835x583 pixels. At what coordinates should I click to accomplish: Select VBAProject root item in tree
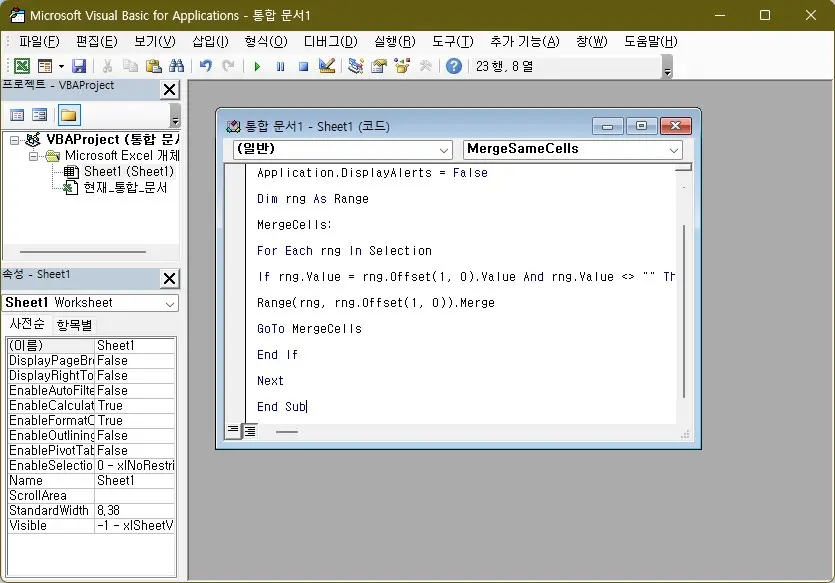pyautogui.click(x=112, y=139)
